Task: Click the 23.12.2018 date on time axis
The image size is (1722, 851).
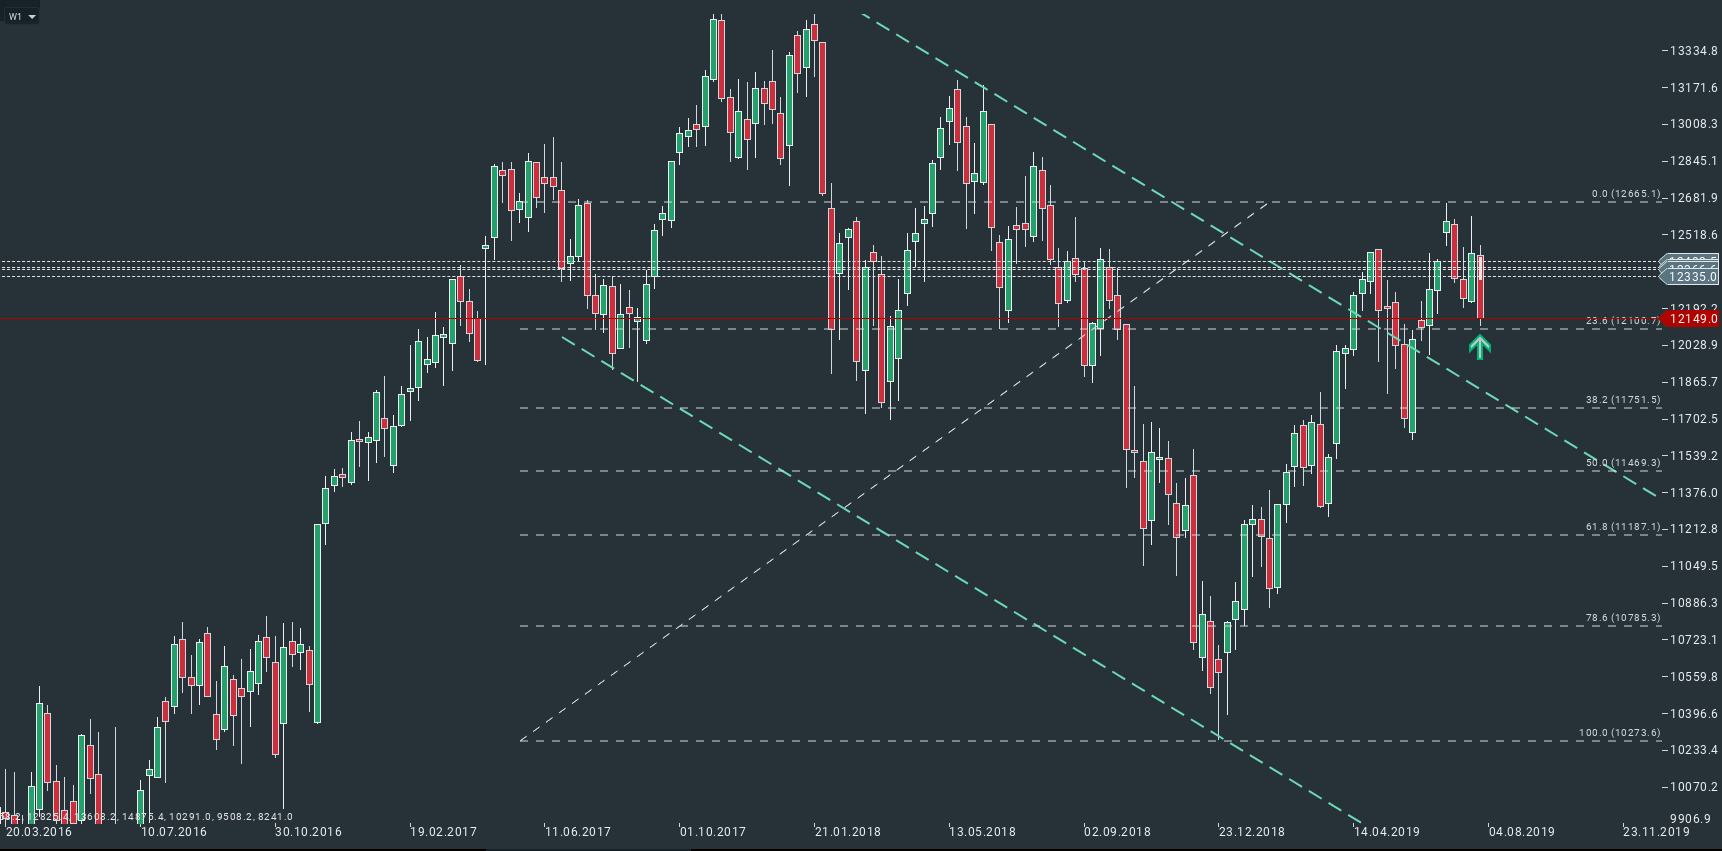Action: [x=1252, y=831]
